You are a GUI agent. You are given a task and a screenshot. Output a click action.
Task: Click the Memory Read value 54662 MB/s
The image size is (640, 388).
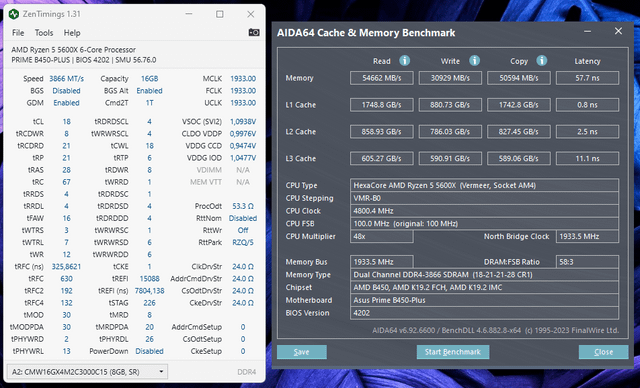[382, 78]
